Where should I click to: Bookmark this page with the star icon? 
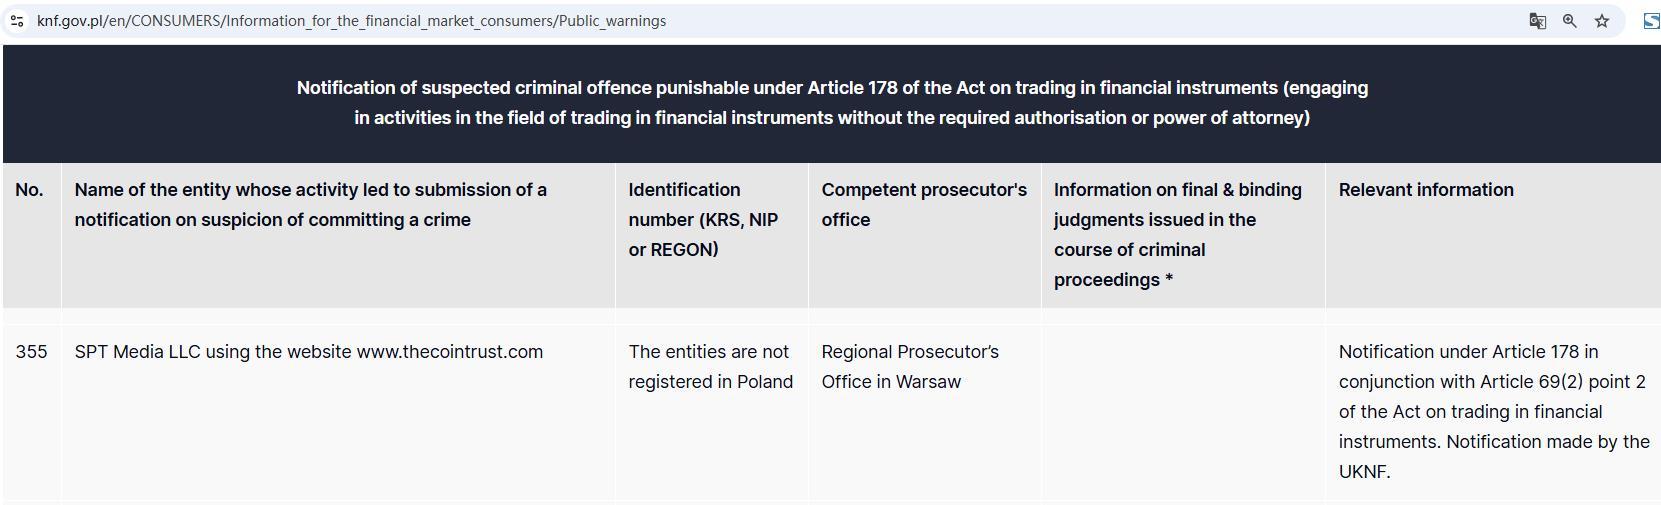pos(1602,21)
